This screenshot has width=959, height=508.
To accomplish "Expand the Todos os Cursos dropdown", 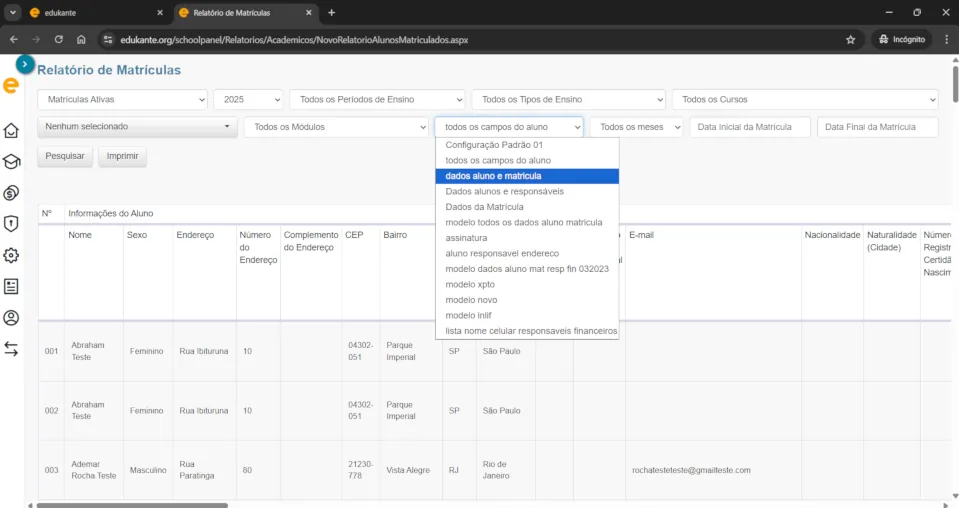I will coord(805,100).
